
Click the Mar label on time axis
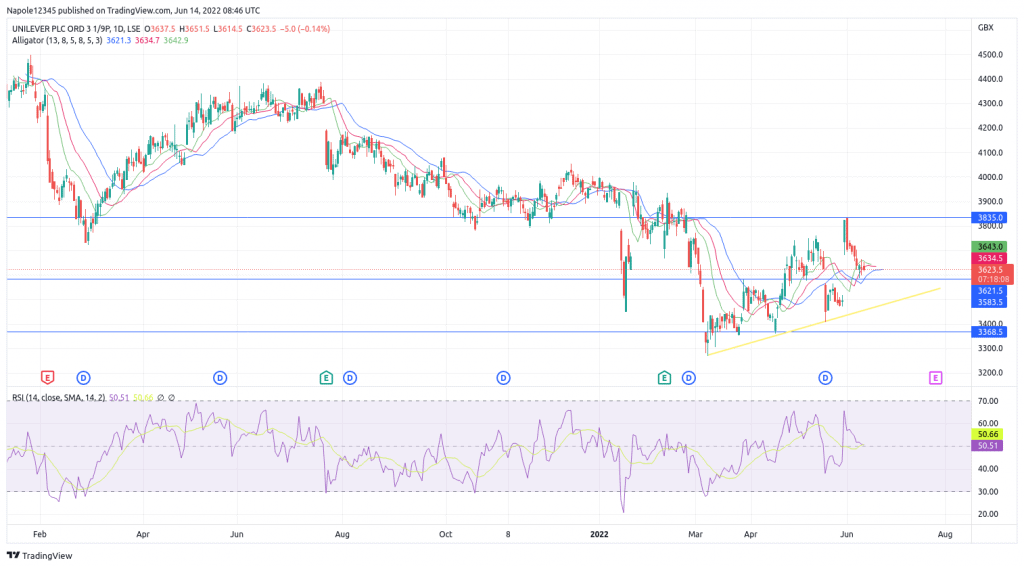coord(696,534)
